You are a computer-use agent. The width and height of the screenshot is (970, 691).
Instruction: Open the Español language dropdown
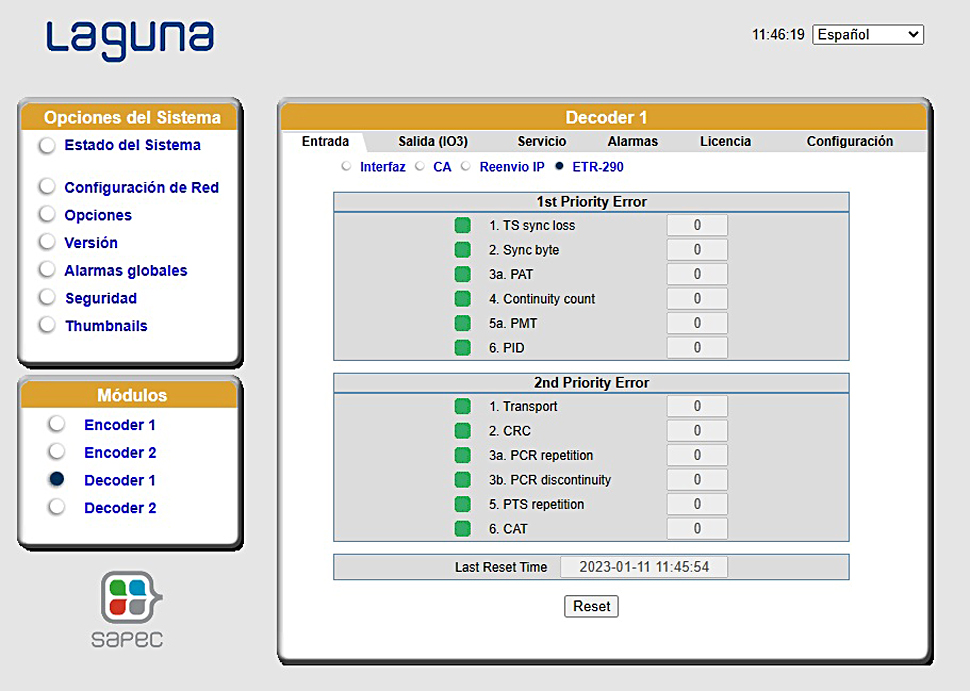pos(868,35)
